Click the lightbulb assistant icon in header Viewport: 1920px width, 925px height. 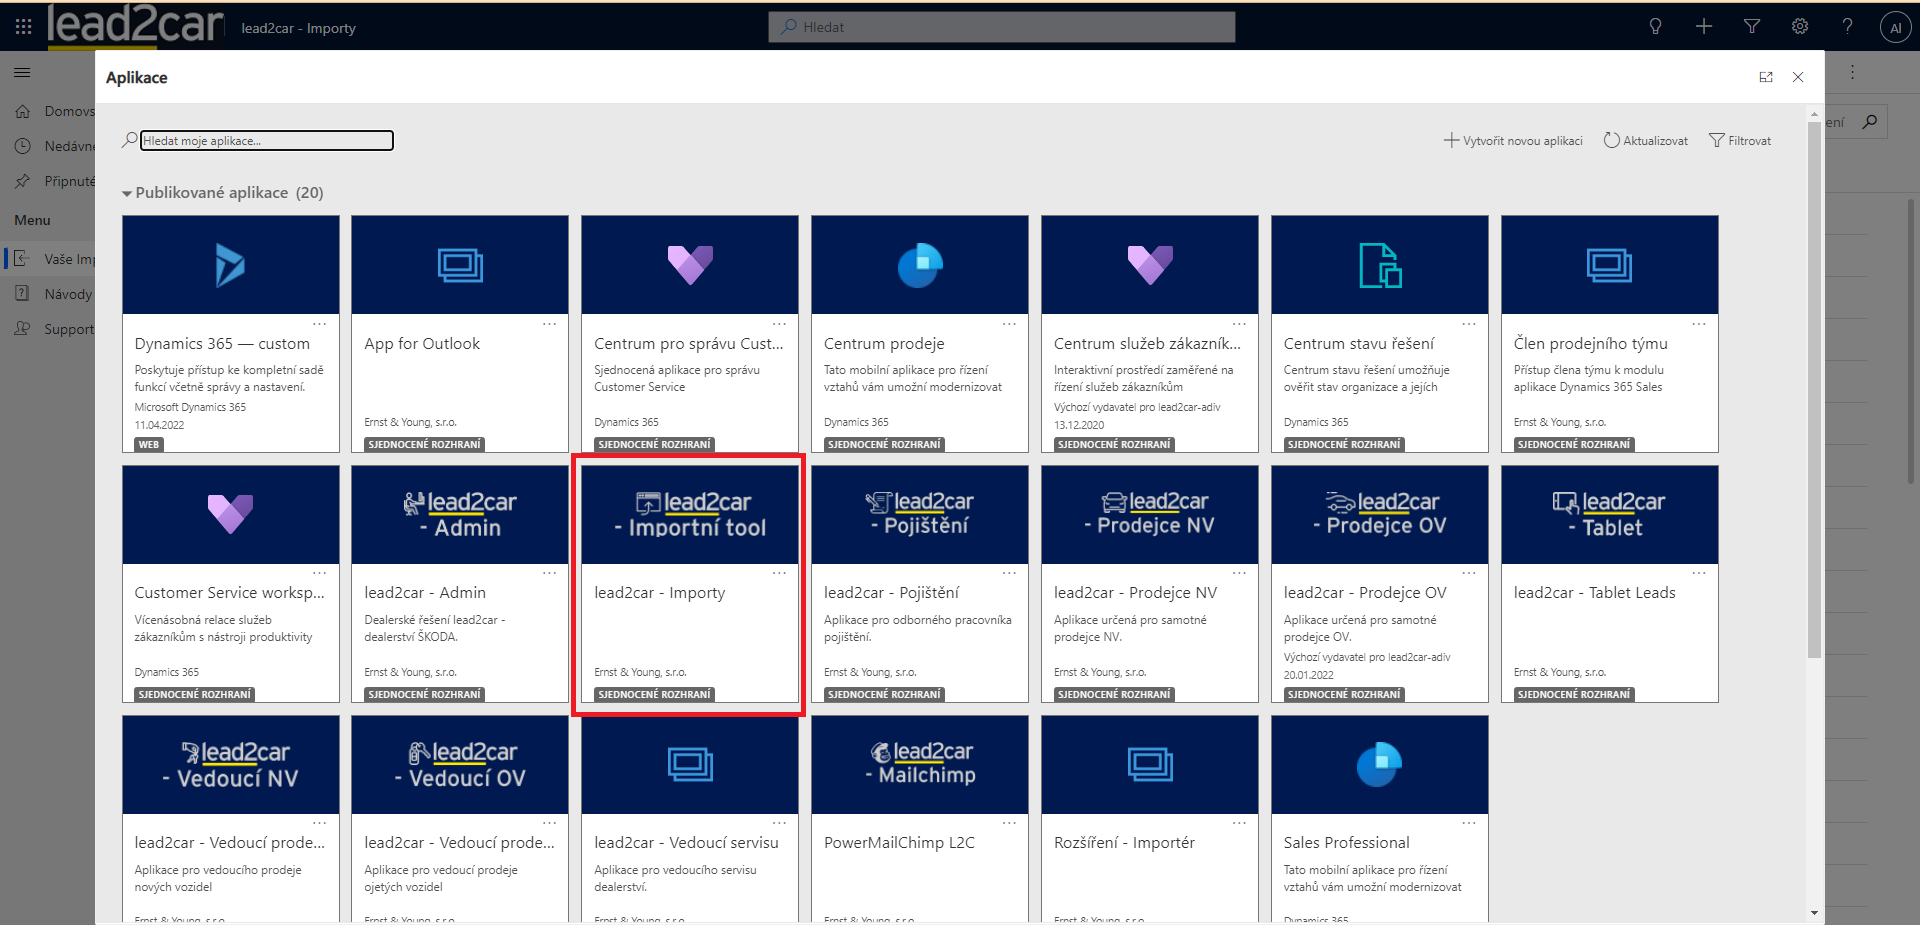[x=1655, y=27]
